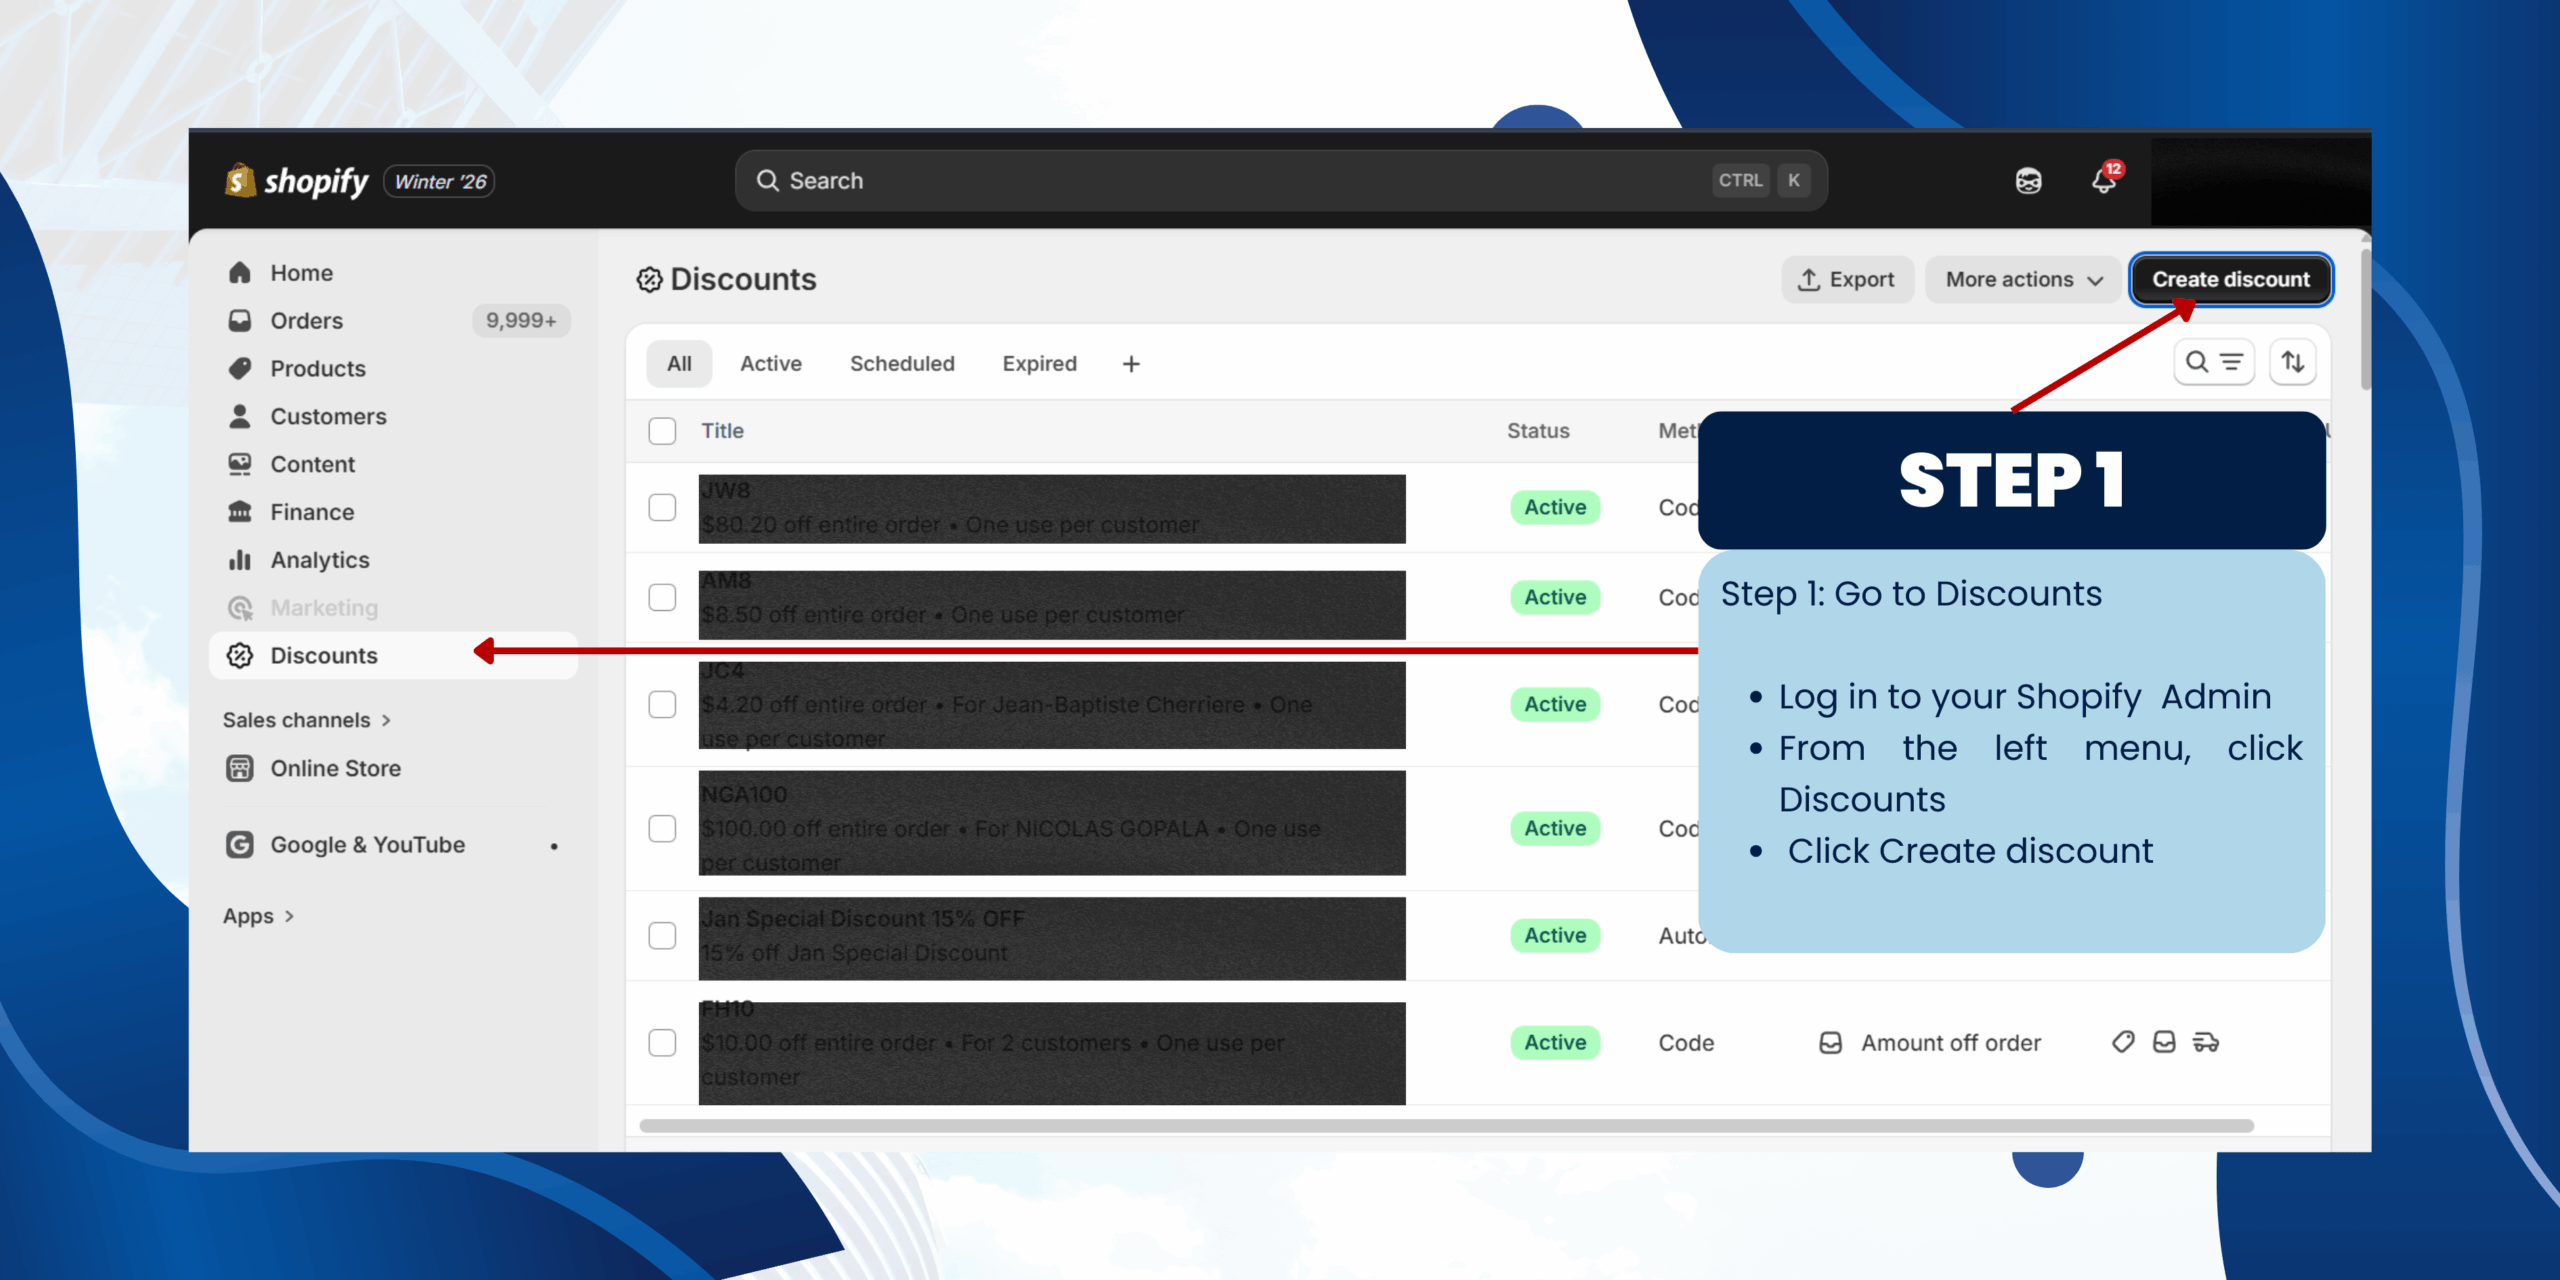Expand the Apps section
2560x1280 pixels.
(258, 916)
